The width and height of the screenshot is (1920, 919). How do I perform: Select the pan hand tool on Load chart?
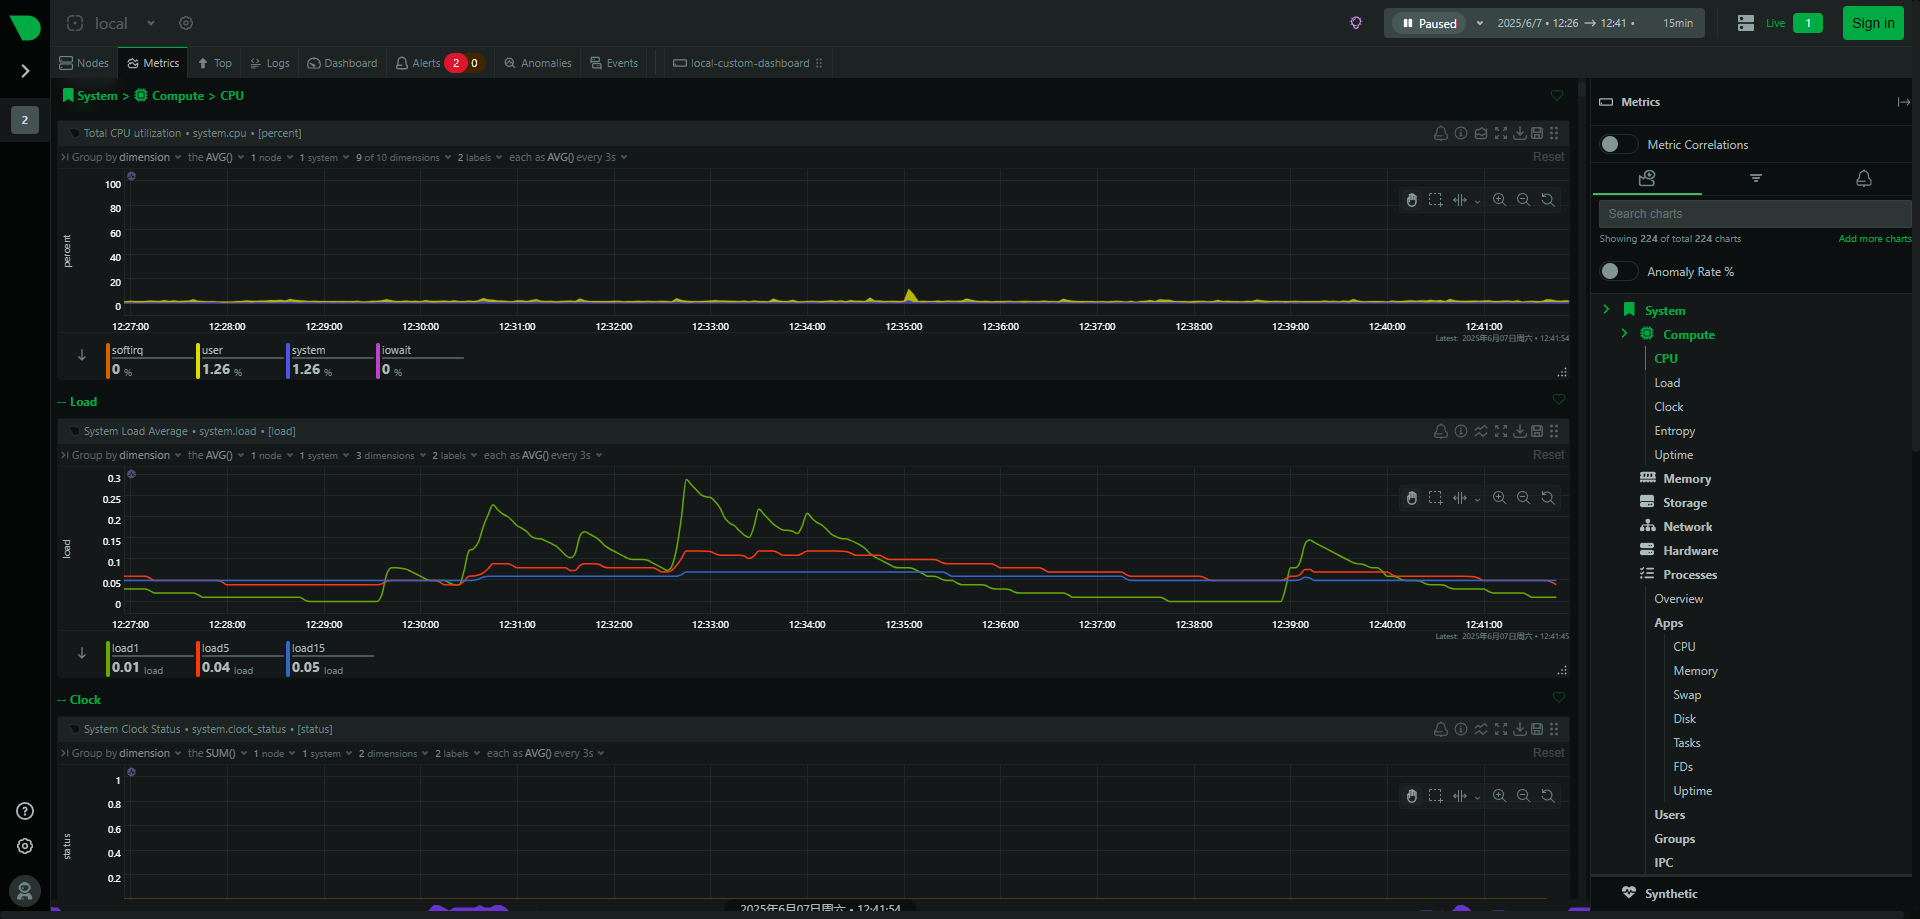[x=1411, y=498]
